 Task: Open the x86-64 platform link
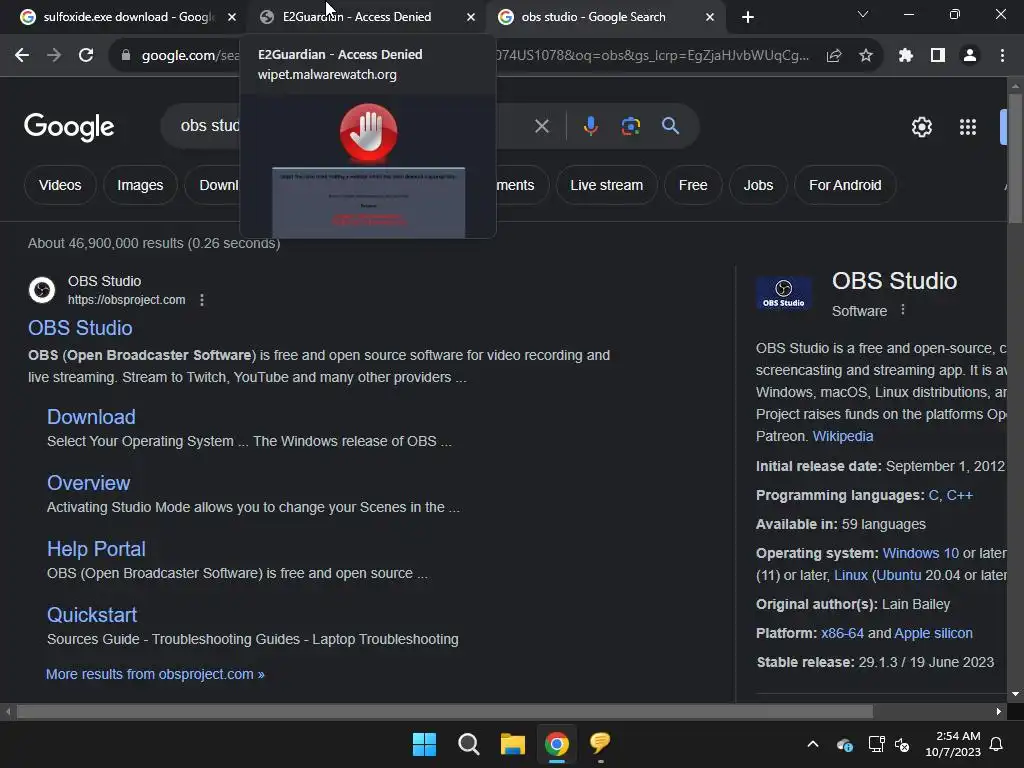coord(842,633)
